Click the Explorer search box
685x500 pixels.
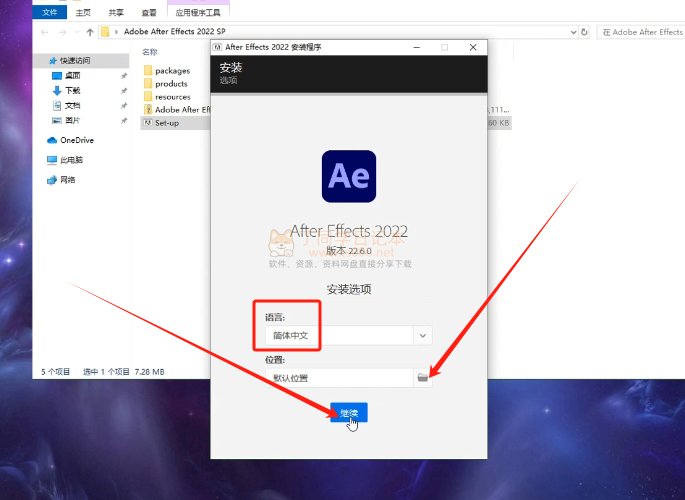coord(640,32)
